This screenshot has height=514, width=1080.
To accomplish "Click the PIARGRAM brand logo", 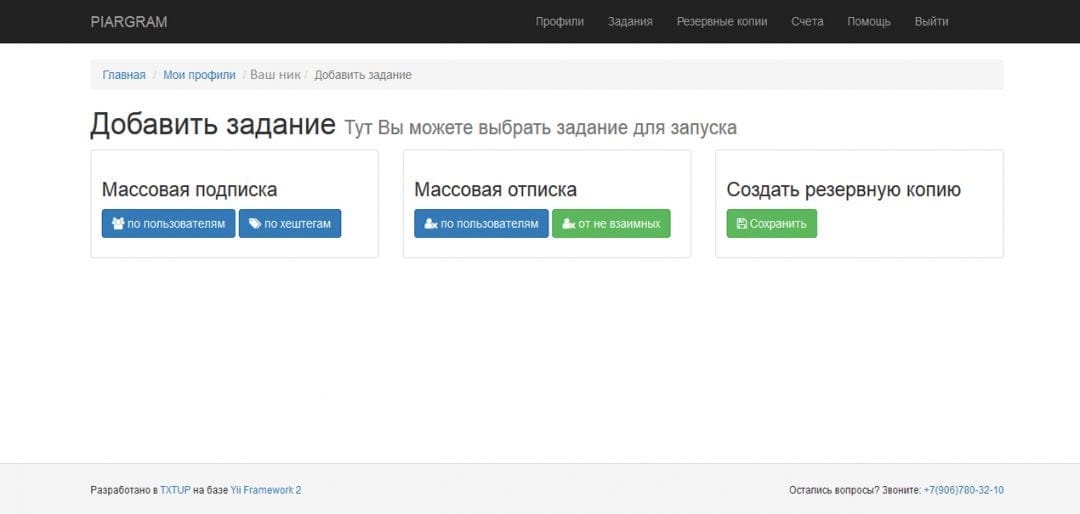I will pyautogui.click(x=129, y=21).
